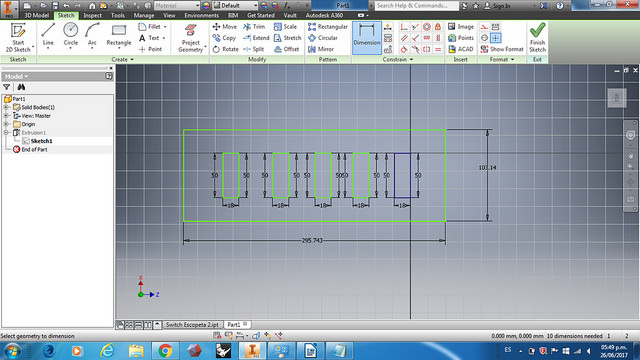Switch to the 3D Model ribbon tab
This screenshot has height=360, width=640.
click(x=36, y=16)
